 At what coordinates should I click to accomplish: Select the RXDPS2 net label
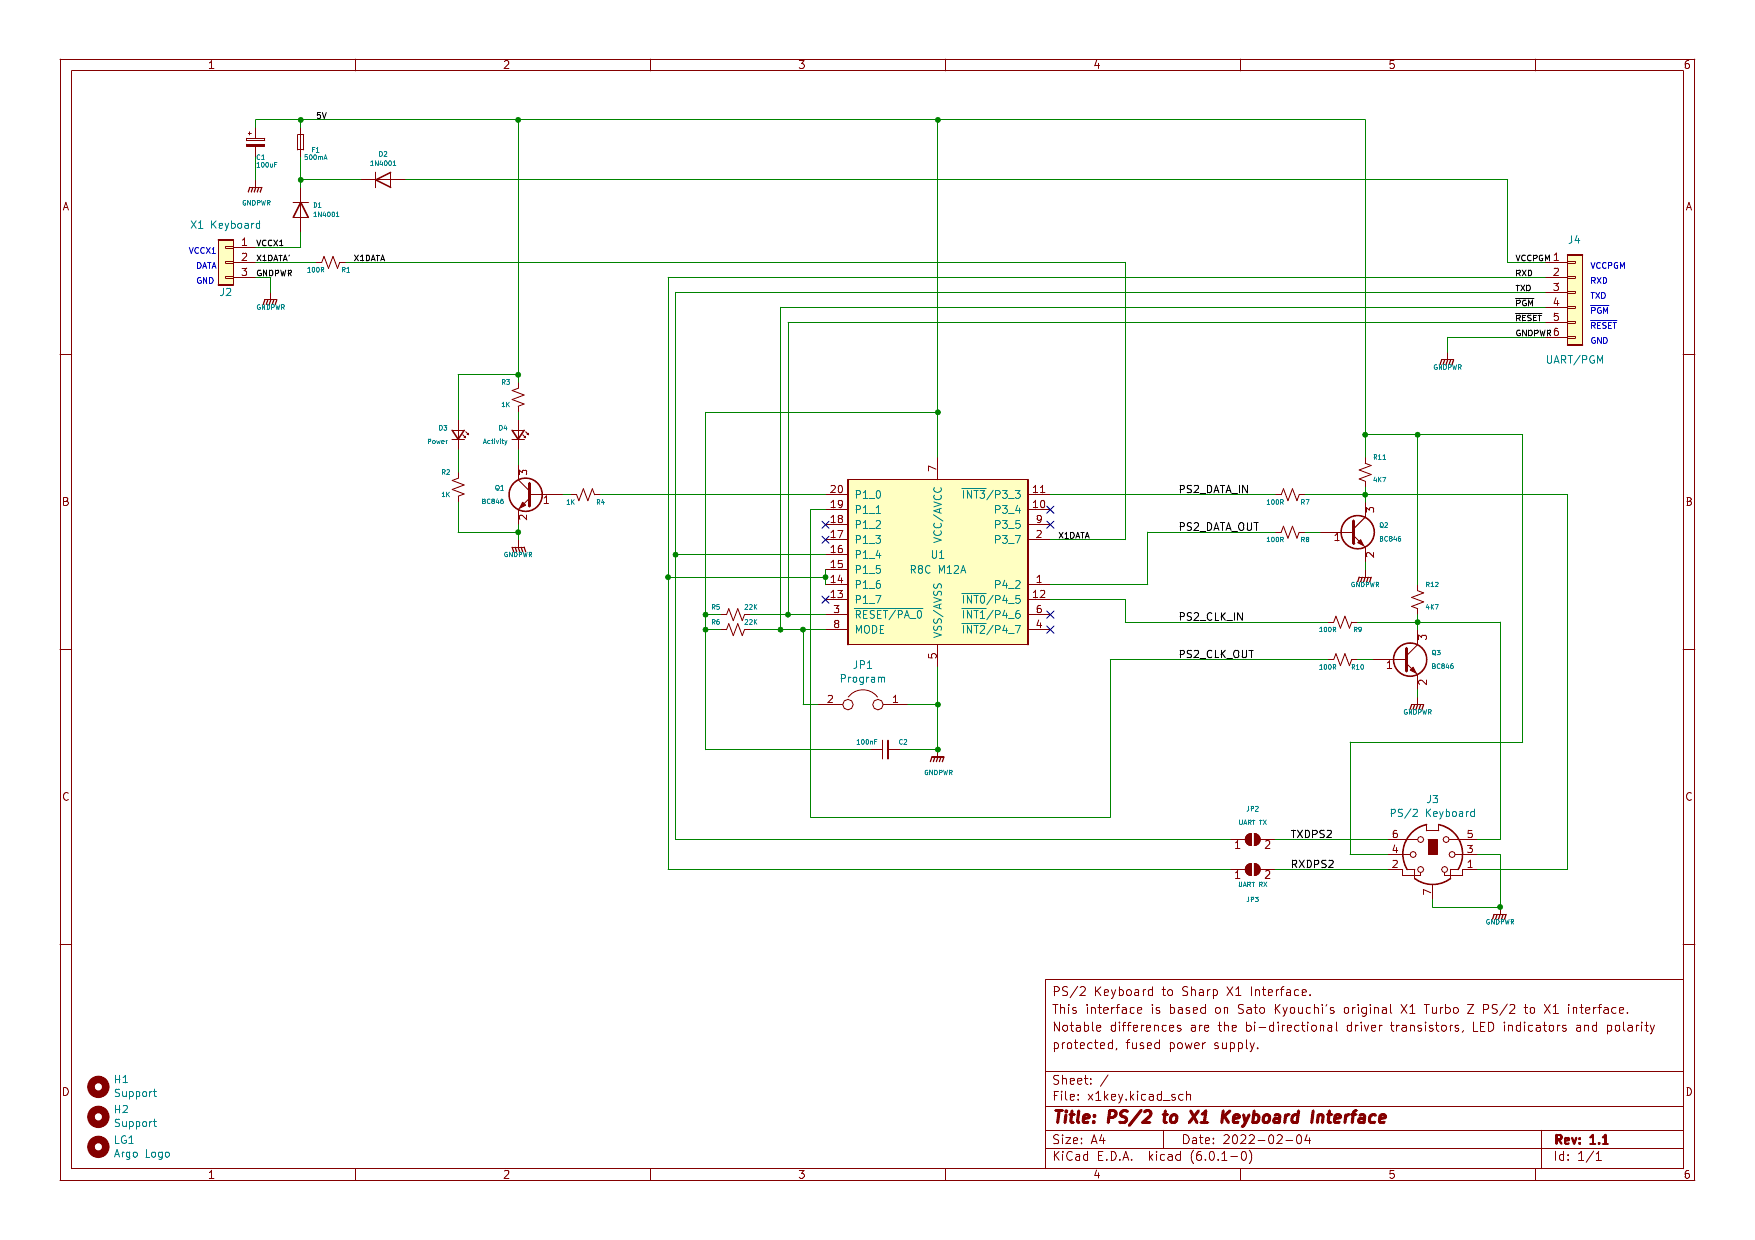(1312, 864)
